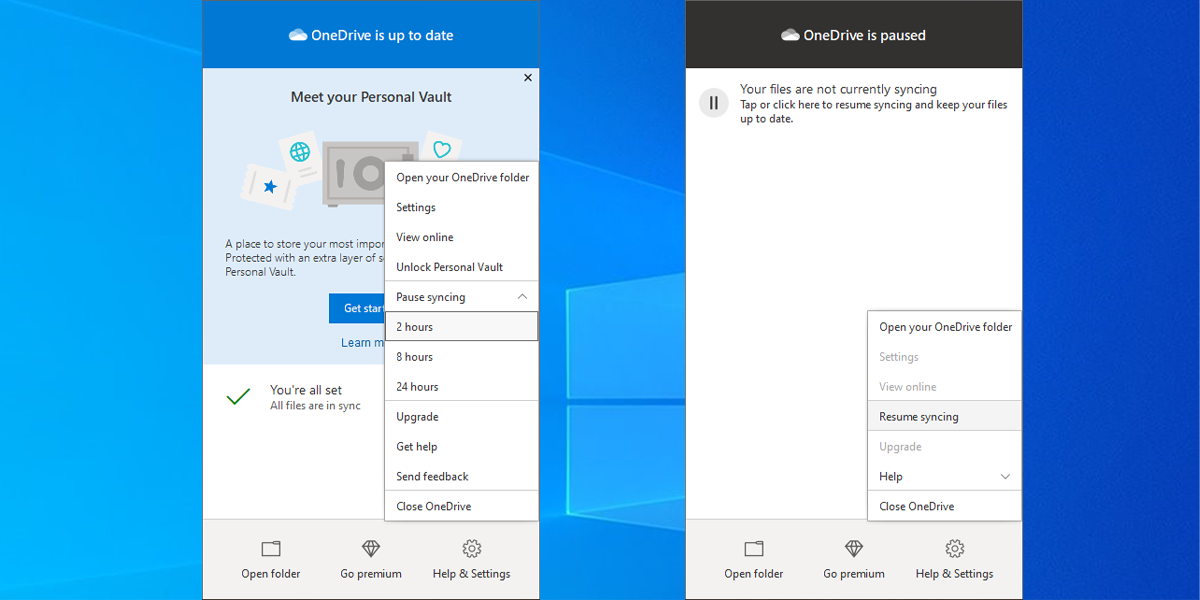Screen dimensions: 1200x600
Task: Select Open your OneDrive folder in left menu
Action: pyautogui.click(x=462, y=177)
